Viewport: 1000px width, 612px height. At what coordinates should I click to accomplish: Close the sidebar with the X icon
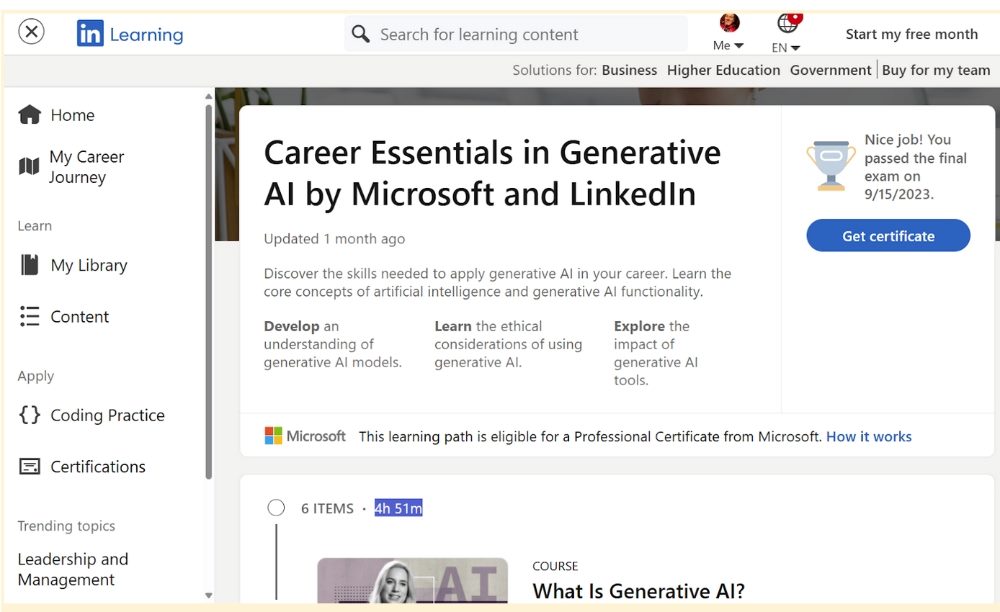tap(31, 31)
